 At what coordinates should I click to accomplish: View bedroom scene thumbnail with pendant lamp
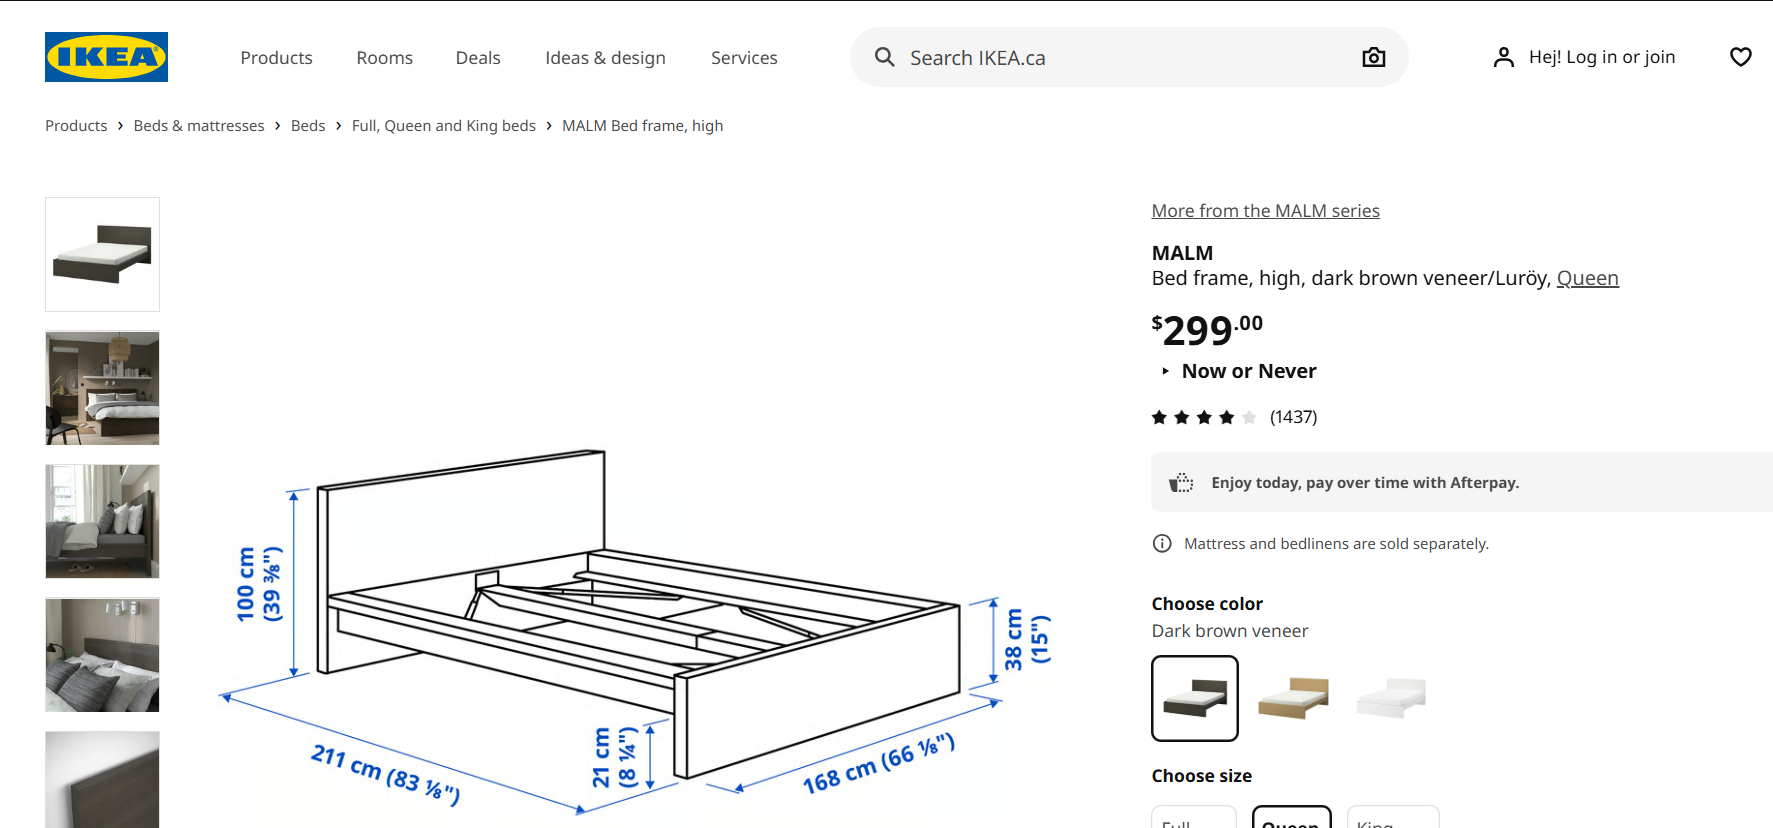point(102,388)
